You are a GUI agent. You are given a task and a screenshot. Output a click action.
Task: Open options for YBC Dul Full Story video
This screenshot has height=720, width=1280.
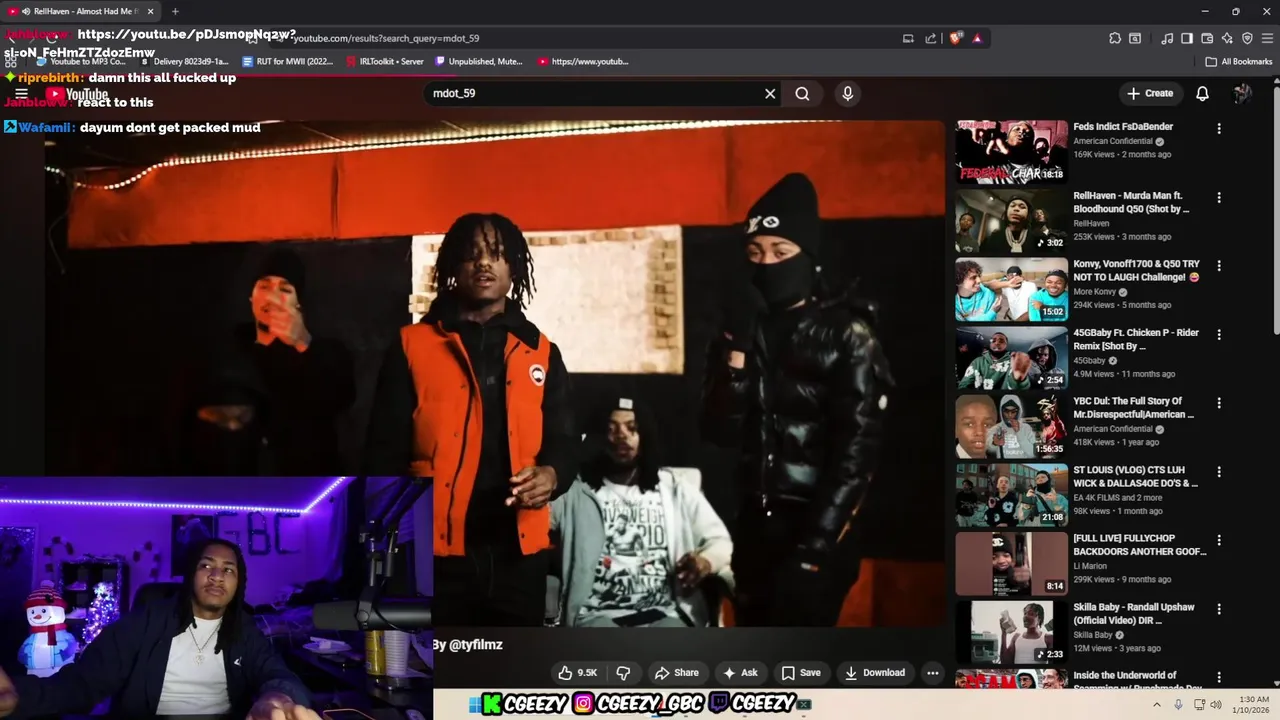coord(1219,403)
